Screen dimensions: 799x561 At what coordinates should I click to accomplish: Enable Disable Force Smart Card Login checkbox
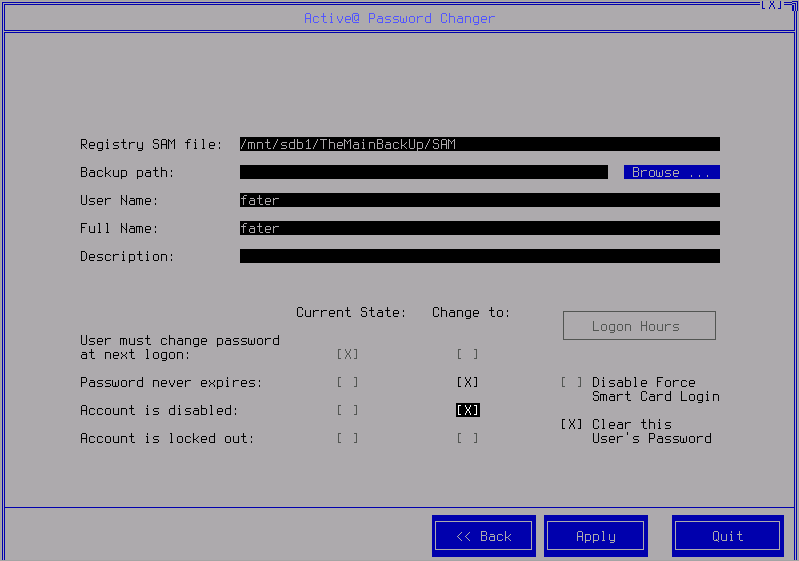(571, 382)
